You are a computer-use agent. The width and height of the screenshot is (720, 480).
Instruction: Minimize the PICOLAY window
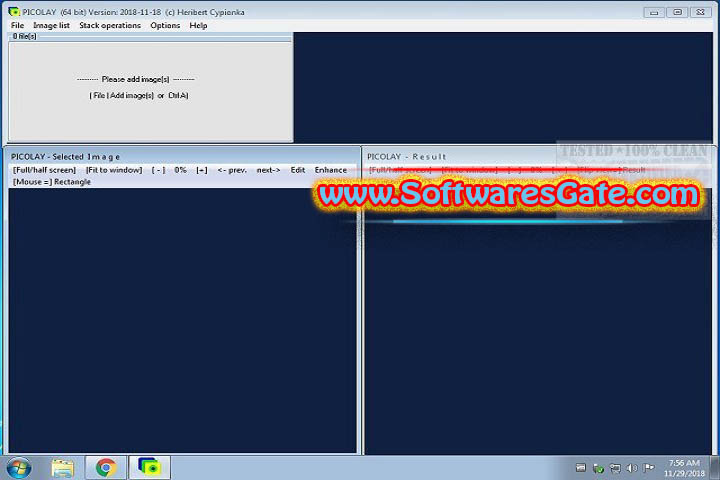coord(654,12)
